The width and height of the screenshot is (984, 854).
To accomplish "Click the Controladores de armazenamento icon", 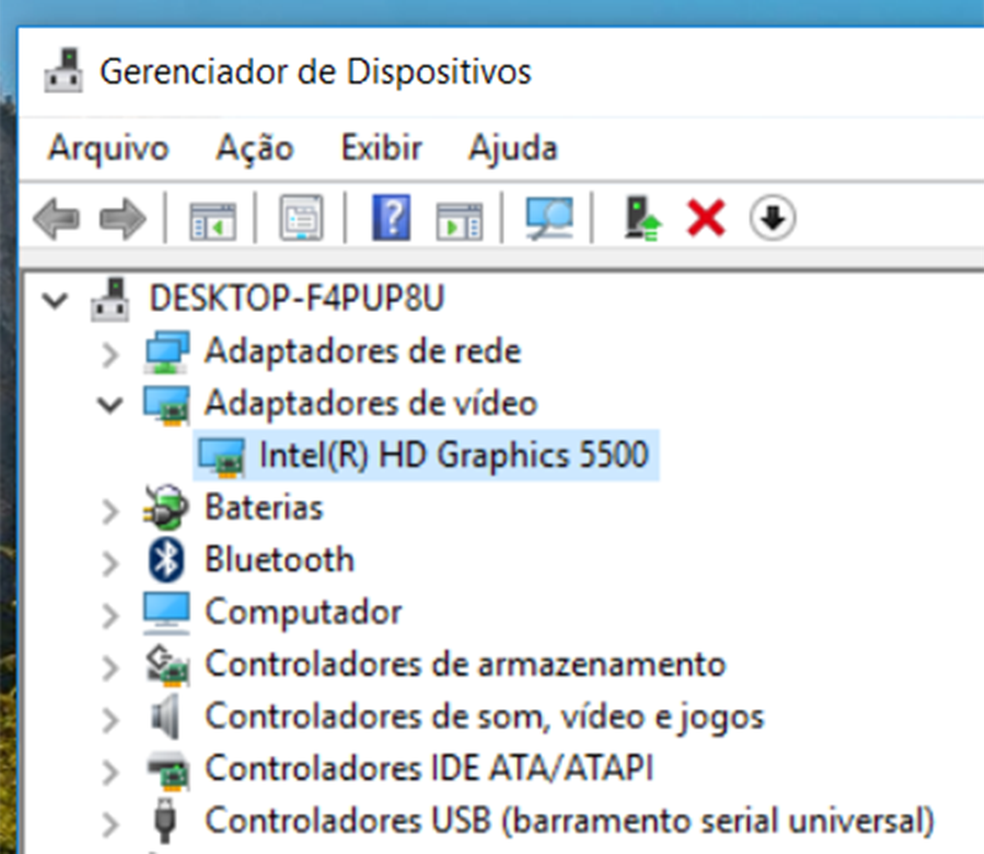I will pos(167,665).
